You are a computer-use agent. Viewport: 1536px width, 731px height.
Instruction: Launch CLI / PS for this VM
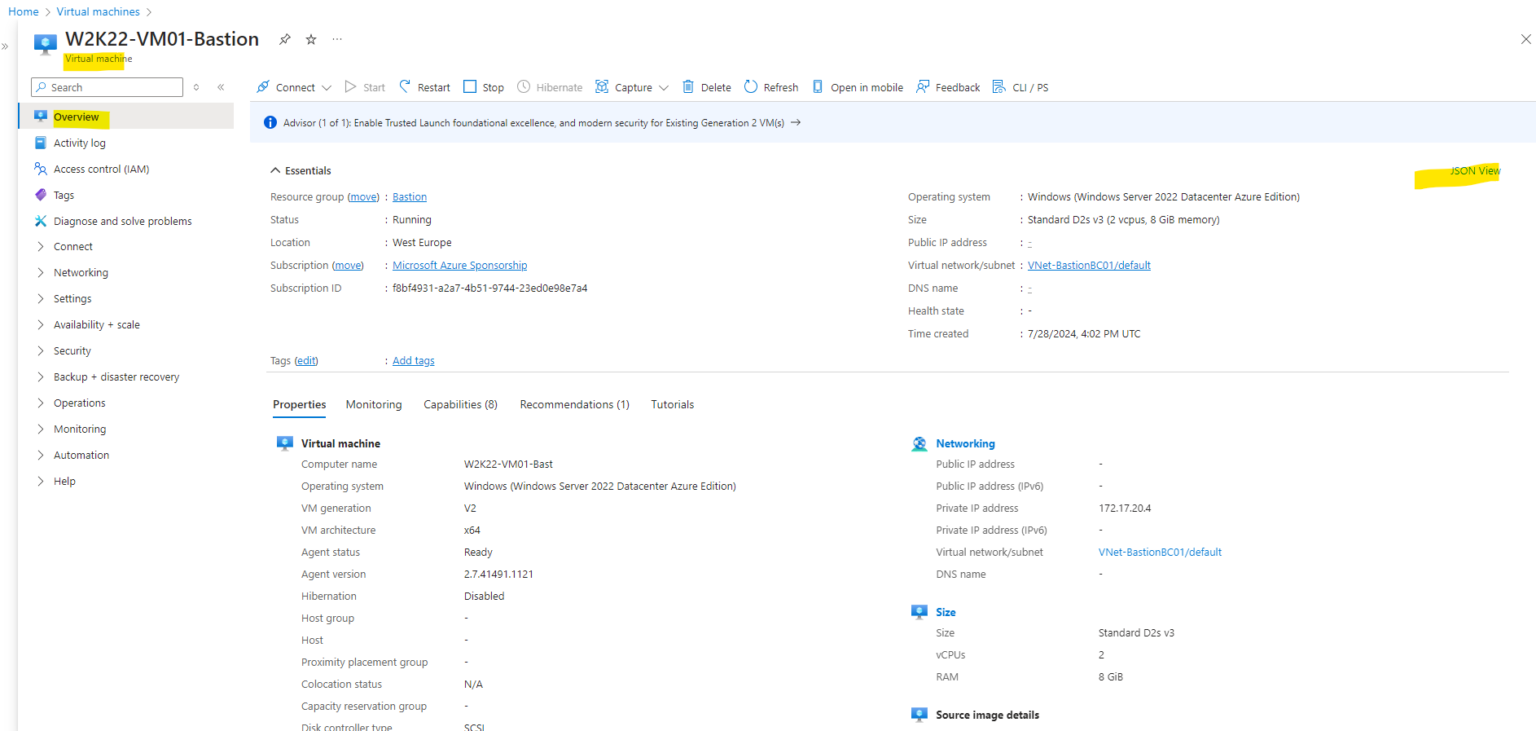tap(1020, 87)
